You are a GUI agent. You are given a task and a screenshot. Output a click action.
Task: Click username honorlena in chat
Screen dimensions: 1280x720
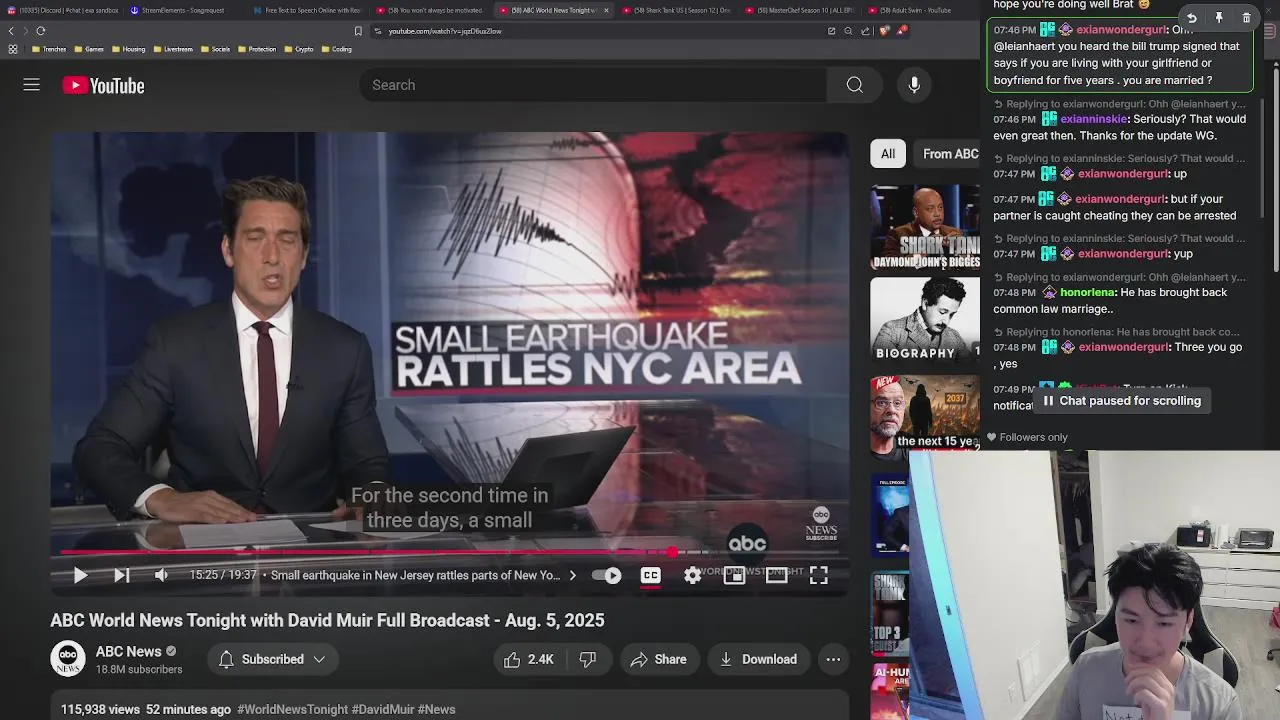[x=1087, y=293]
